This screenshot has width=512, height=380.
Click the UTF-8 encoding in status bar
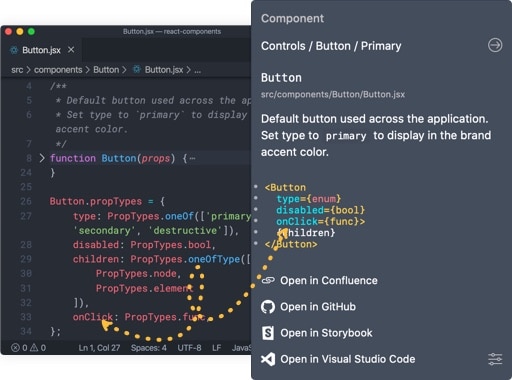189,348
